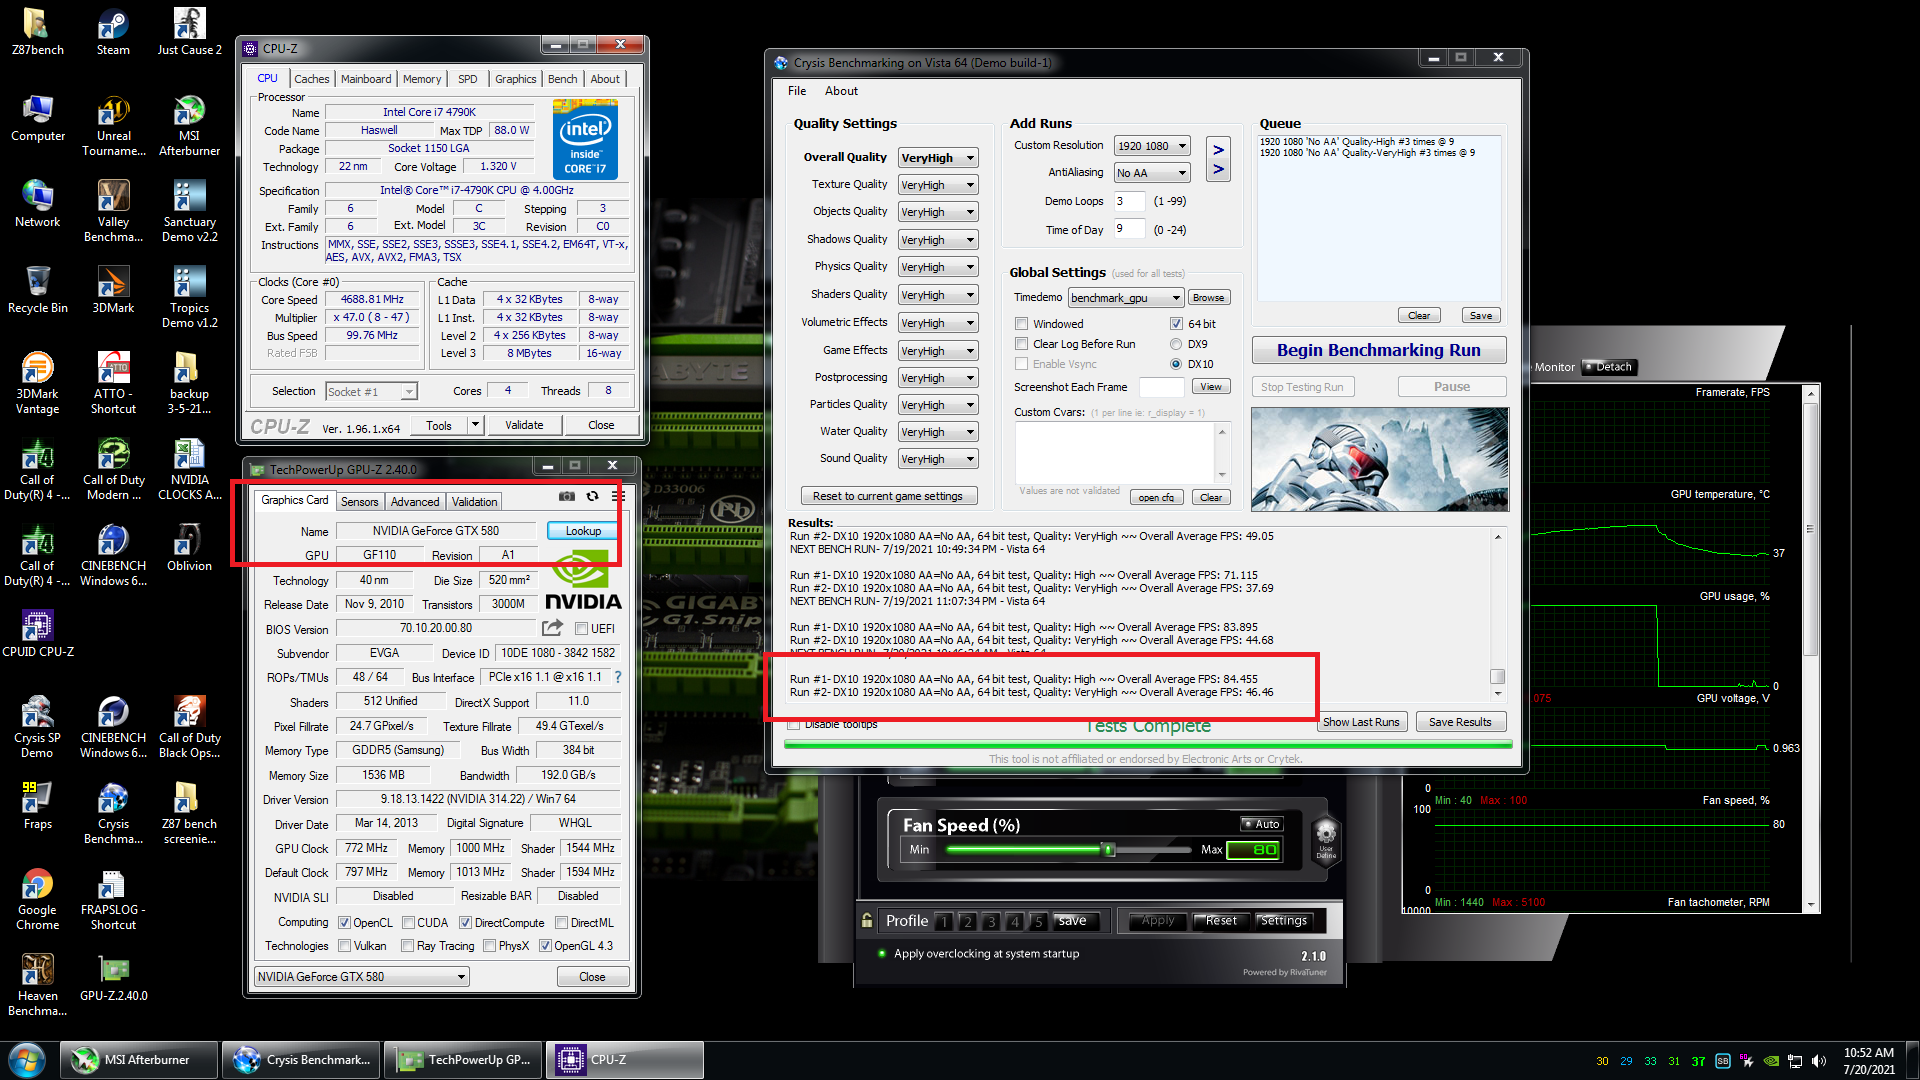Click the Custom Cvars text box
This screenshot has height=1080, width=1920.
click(1116, 452)
